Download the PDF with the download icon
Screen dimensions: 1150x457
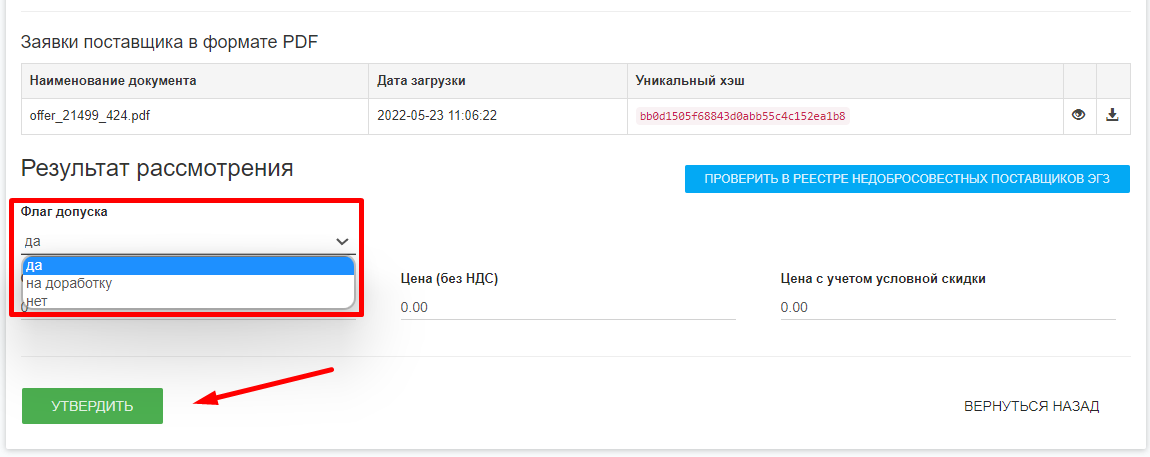click(1112, 115)
